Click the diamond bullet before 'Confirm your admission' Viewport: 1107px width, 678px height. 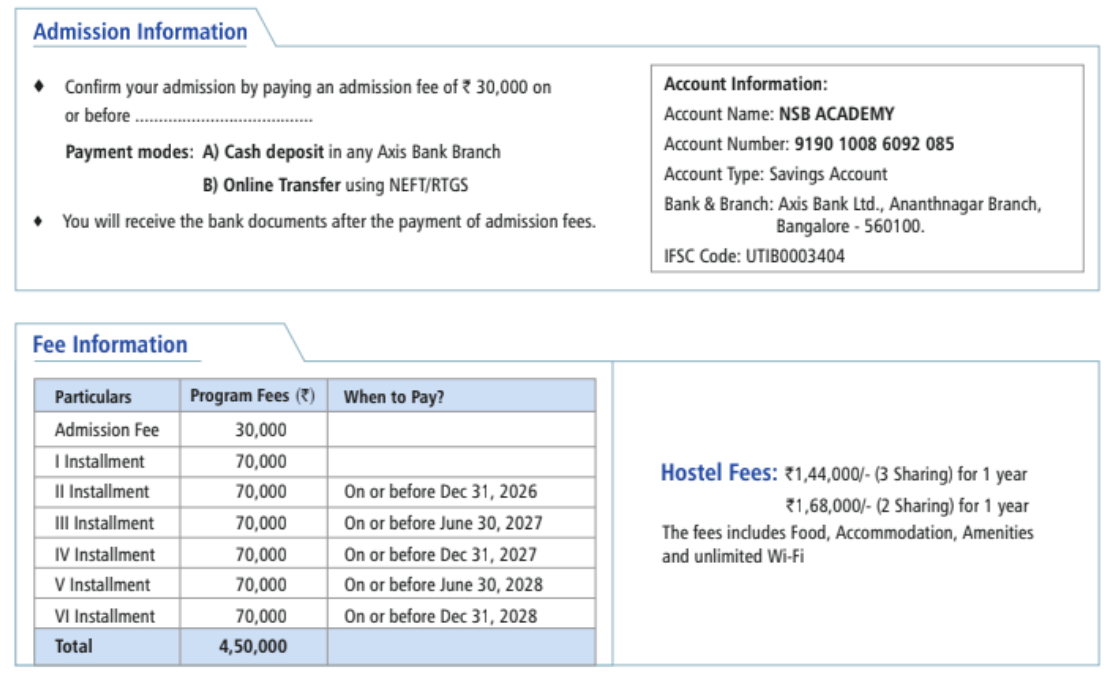point(38,87)
